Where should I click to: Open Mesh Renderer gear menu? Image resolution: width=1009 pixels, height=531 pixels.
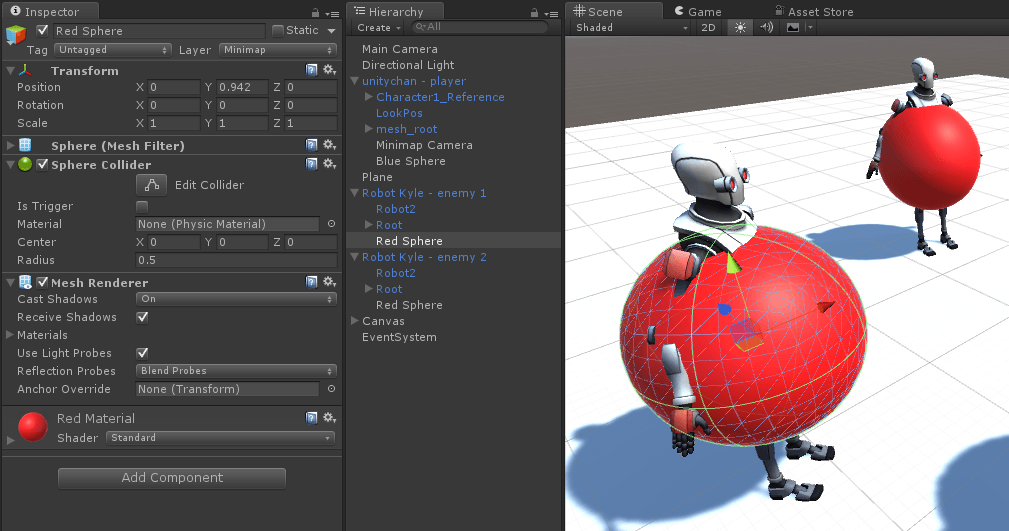pos(329,281)
